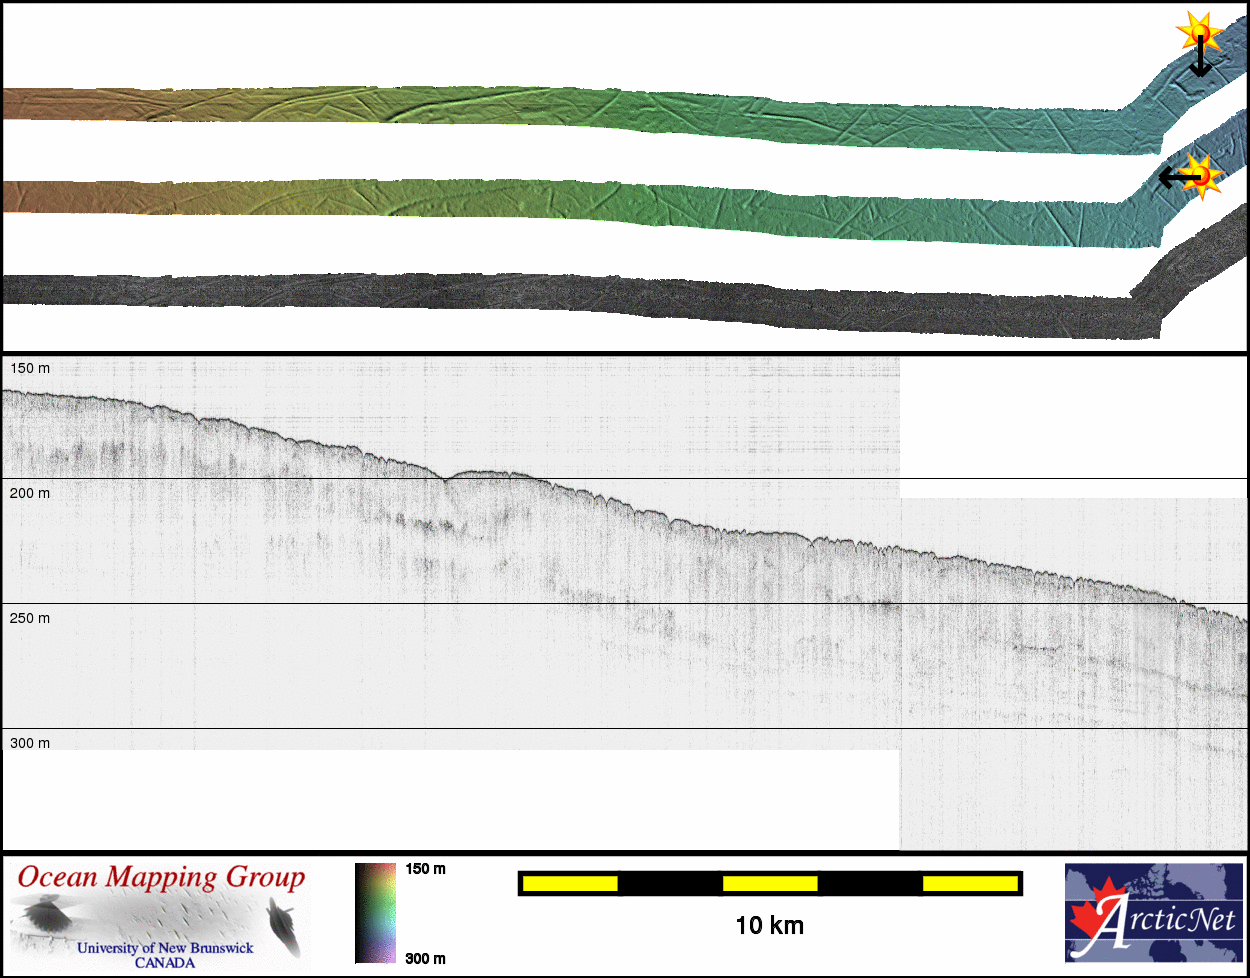This screenshot has height=978, width=1250.
Task: Click the 10 km scale label
Action: (769, 926)
